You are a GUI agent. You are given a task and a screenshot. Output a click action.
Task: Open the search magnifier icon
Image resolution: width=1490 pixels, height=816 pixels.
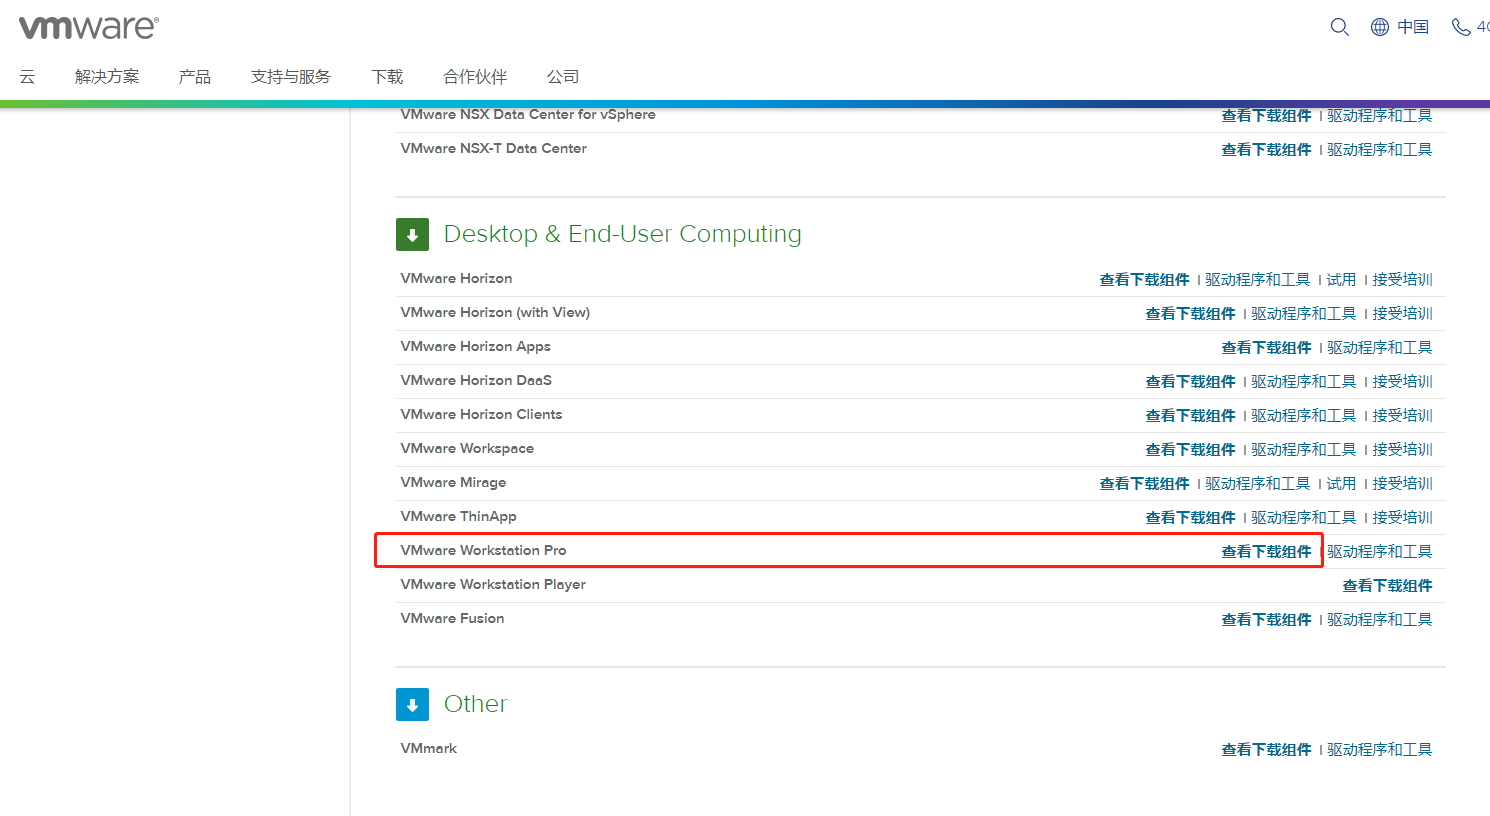click(x=1340, y=27)
